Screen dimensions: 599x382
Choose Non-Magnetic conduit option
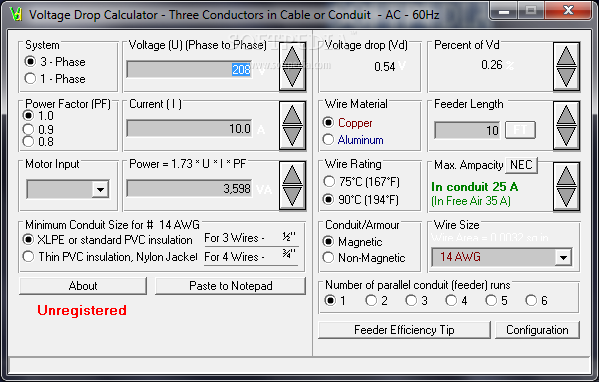coord(364,258)
